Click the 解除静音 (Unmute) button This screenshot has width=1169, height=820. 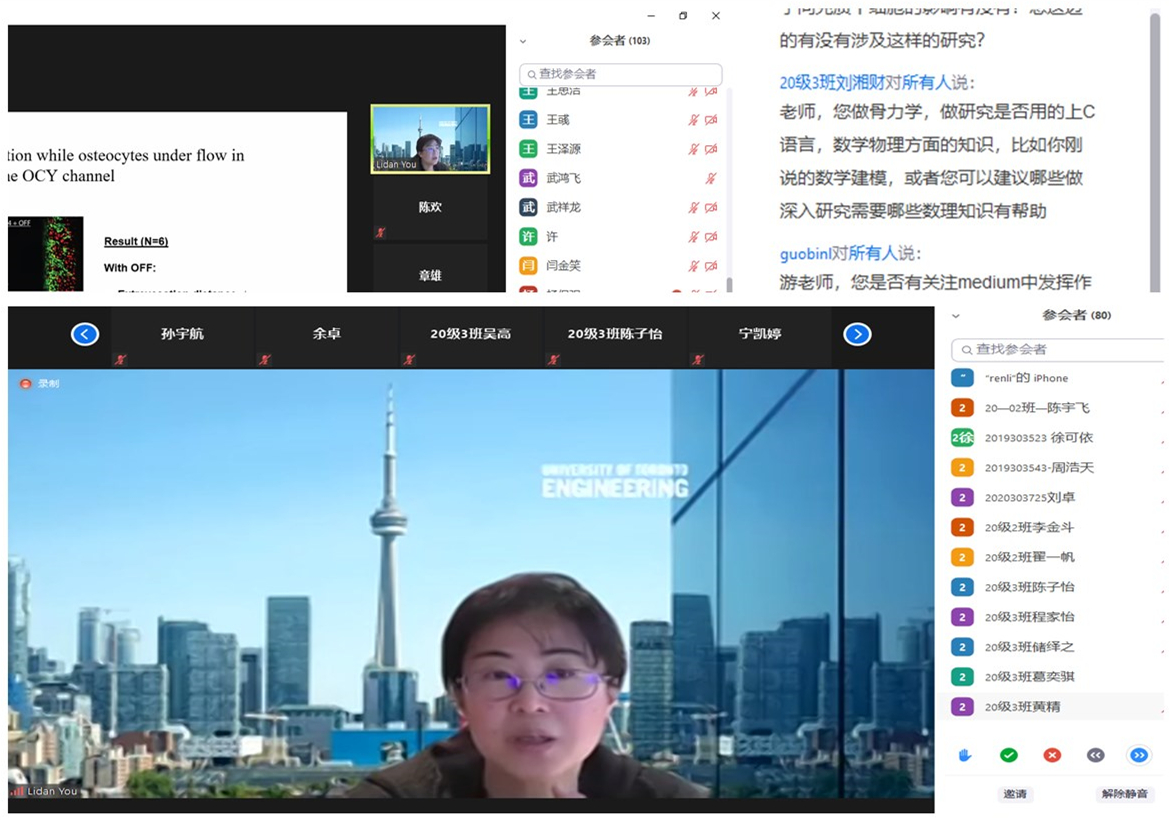(1126, 794)
